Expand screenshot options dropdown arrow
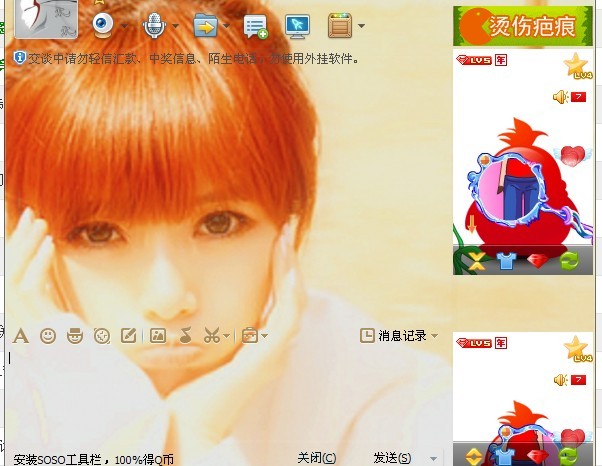 [x=227, y=336]
